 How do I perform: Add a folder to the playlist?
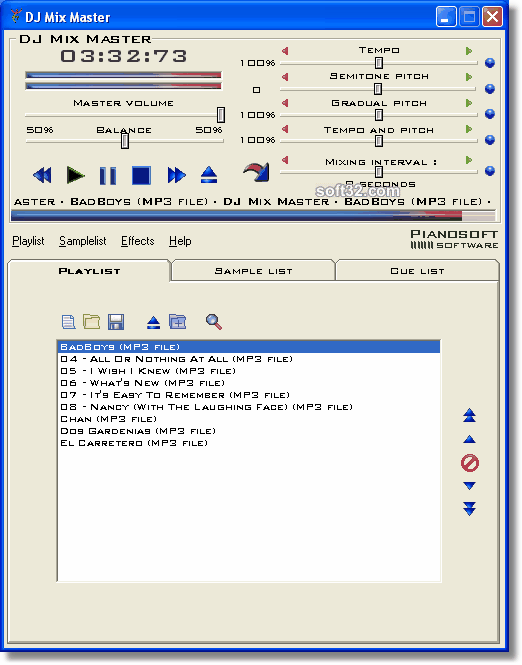(x=178, y=322)
